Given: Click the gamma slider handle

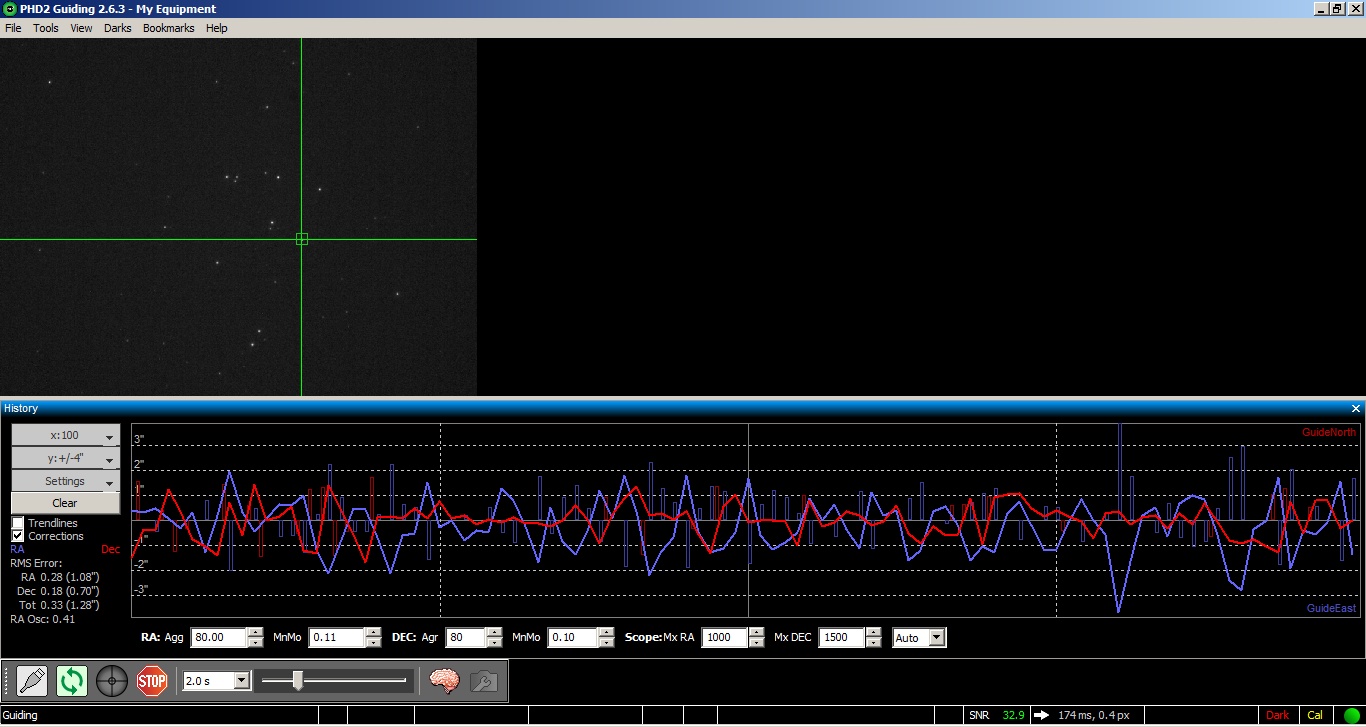Looking at the screenshot, I should 297,681.
